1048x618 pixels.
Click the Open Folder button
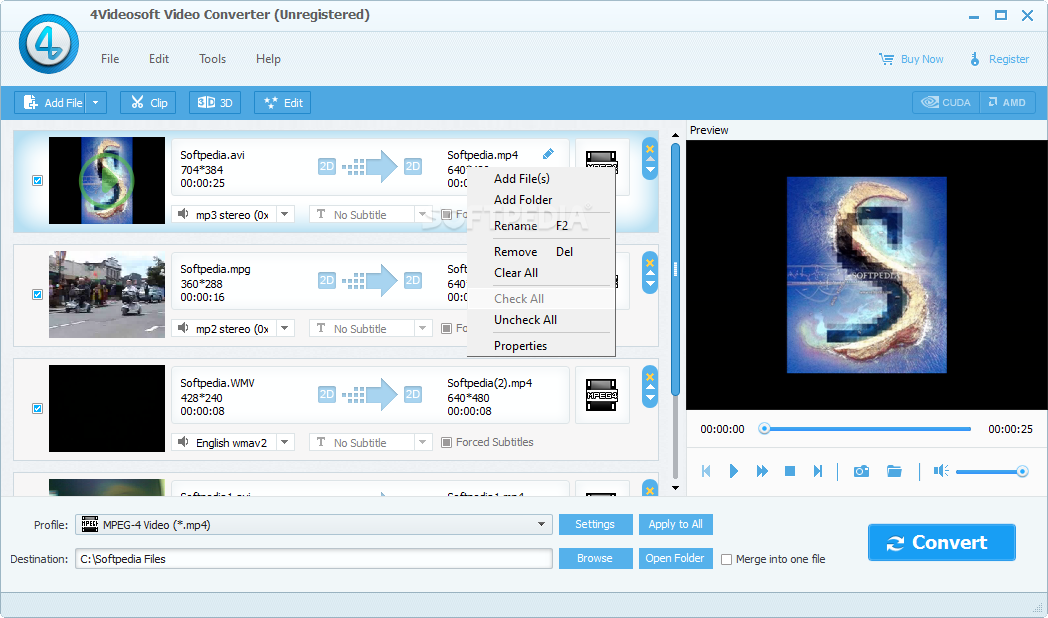[675, 558]
